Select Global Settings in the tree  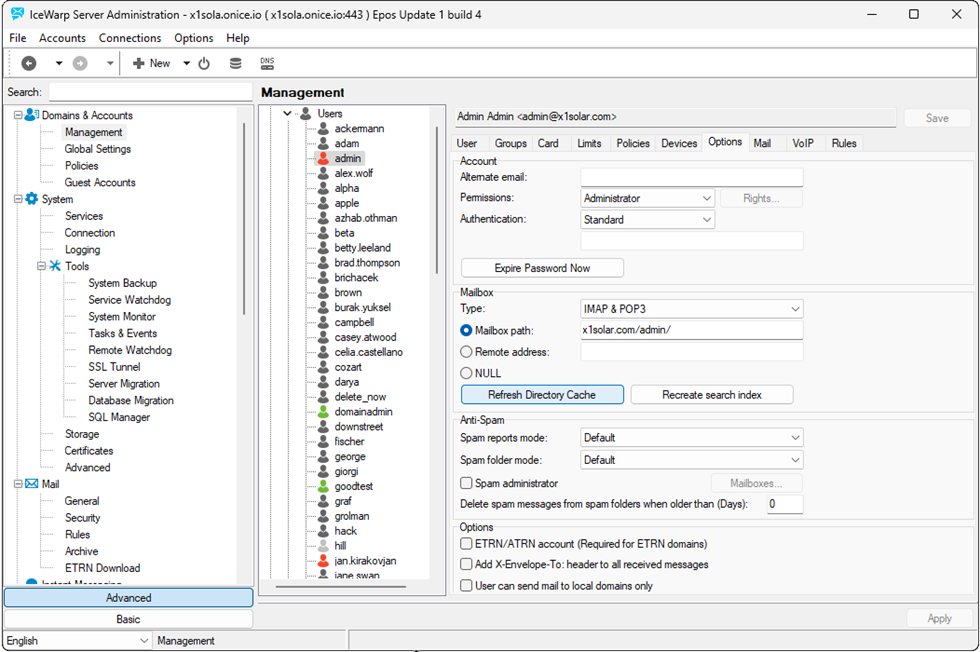[x=98, y=149]
